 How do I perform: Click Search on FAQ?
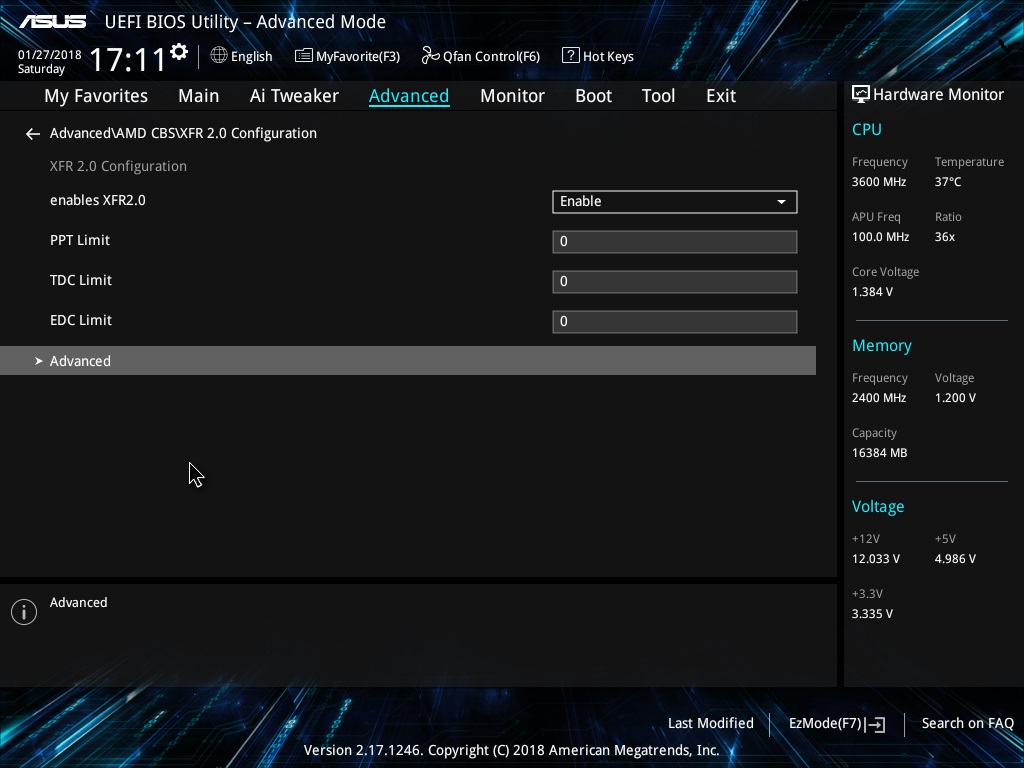(967, 724)
